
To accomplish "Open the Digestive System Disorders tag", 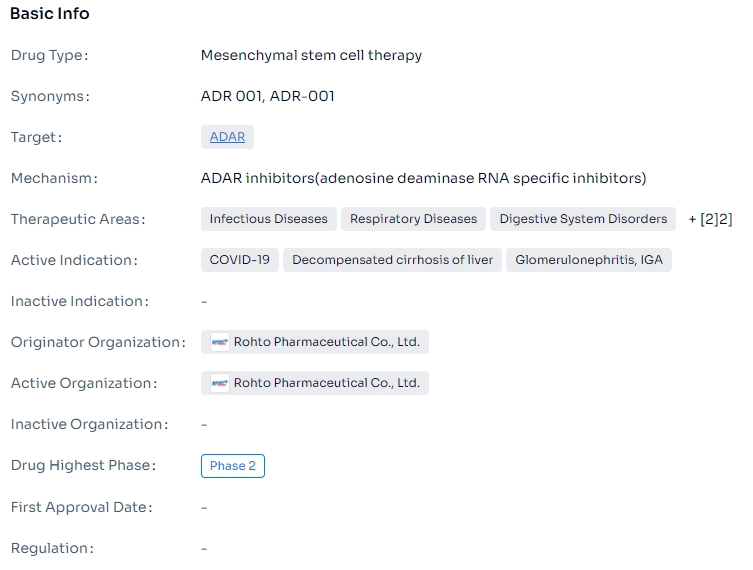I will point(583,219).
